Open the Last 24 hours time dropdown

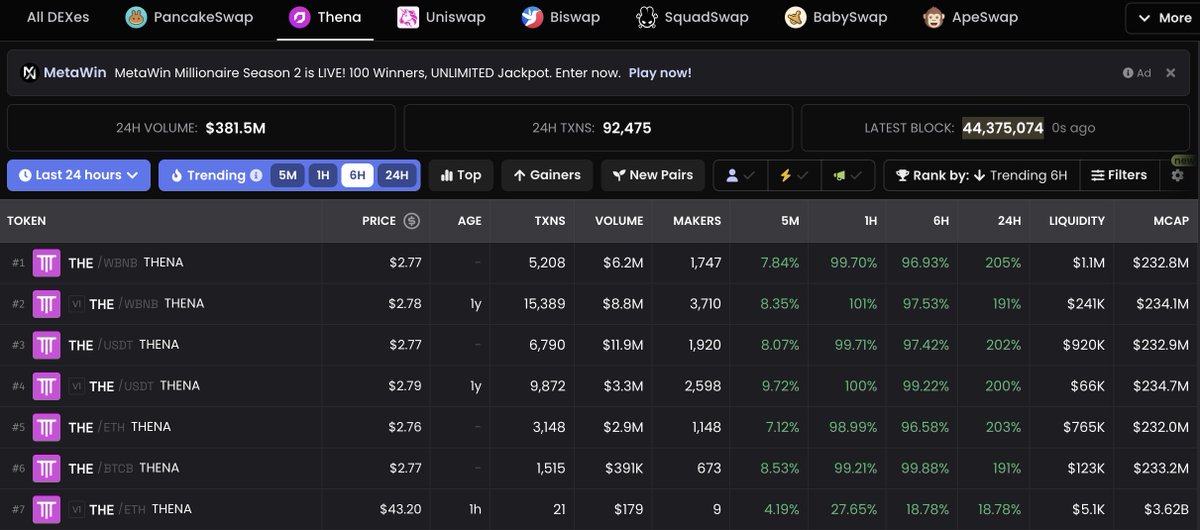79,175
